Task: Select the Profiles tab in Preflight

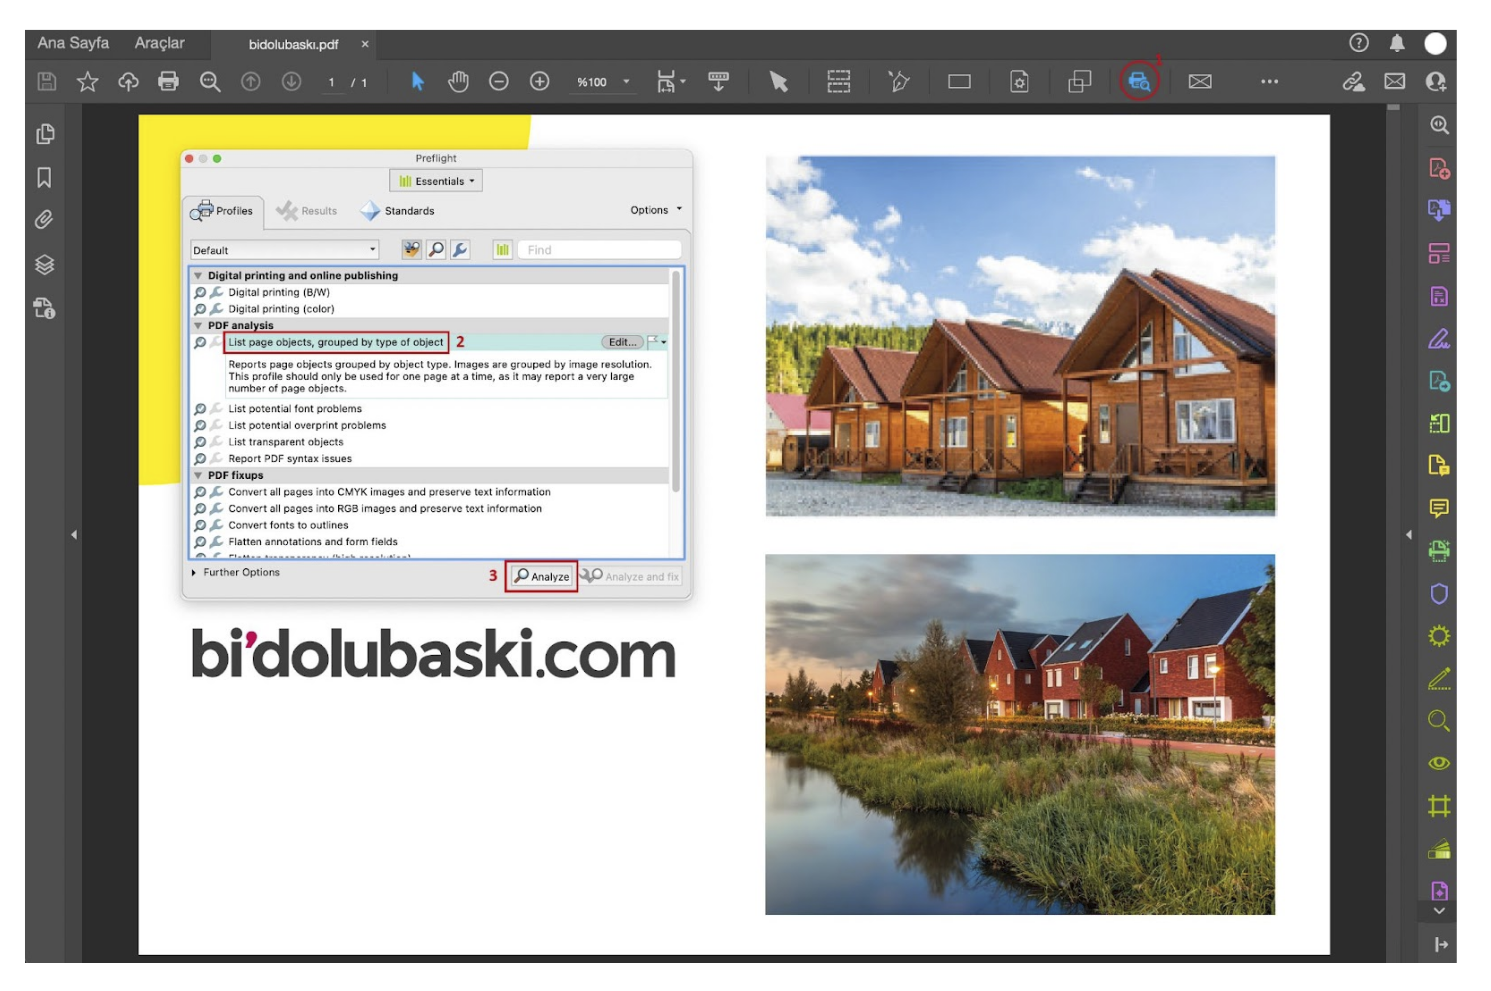Action: click(x=223, y=211)
